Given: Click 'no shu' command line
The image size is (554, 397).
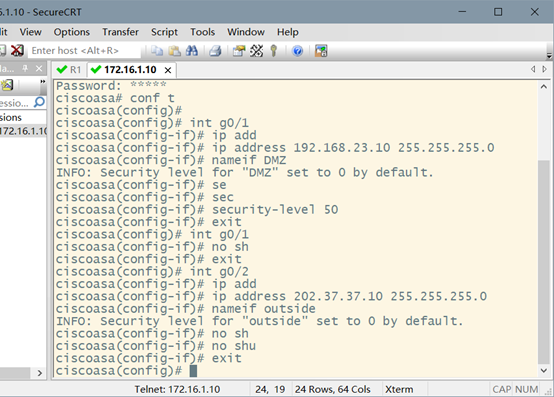Looking at the screenshot, I should coord(156,346).
